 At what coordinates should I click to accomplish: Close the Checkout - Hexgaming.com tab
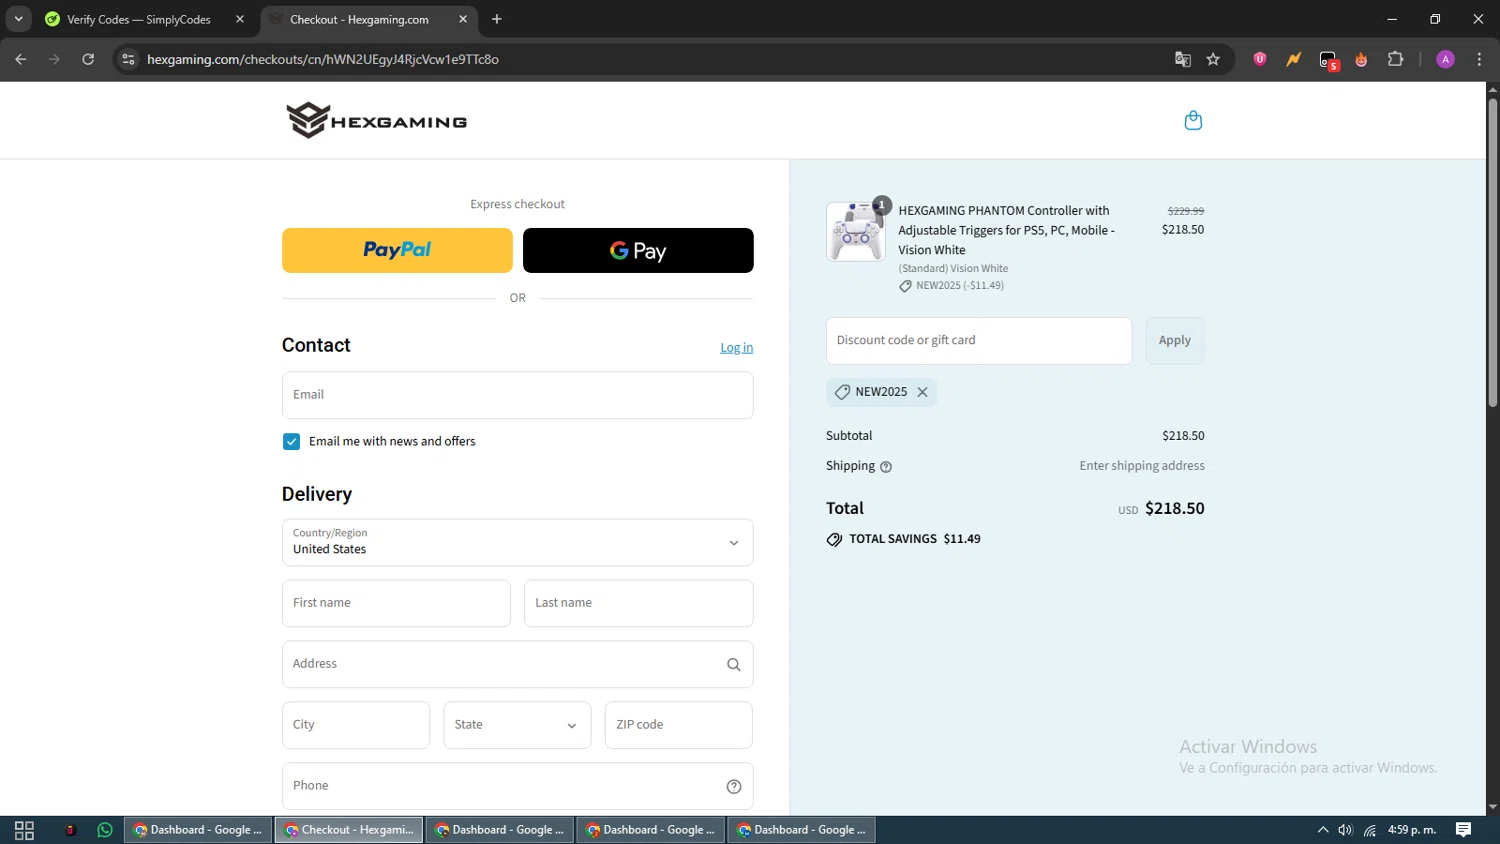[x=463, y=19]
